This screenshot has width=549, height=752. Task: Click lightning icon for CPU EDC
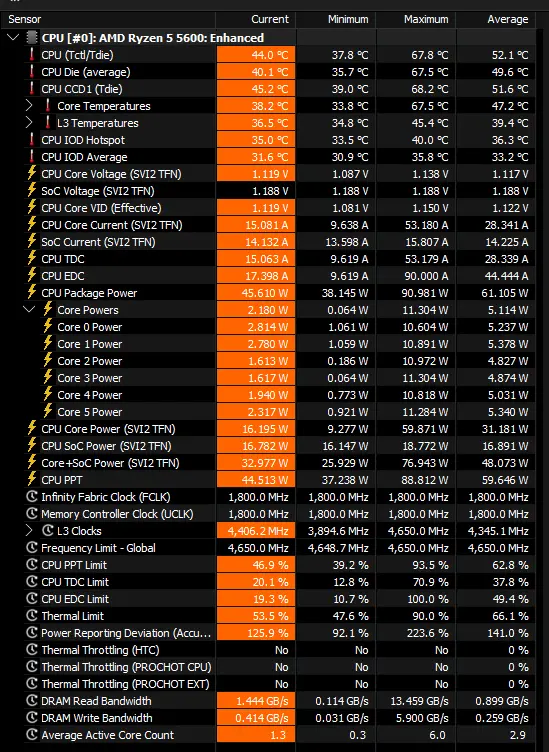(32, 275)
